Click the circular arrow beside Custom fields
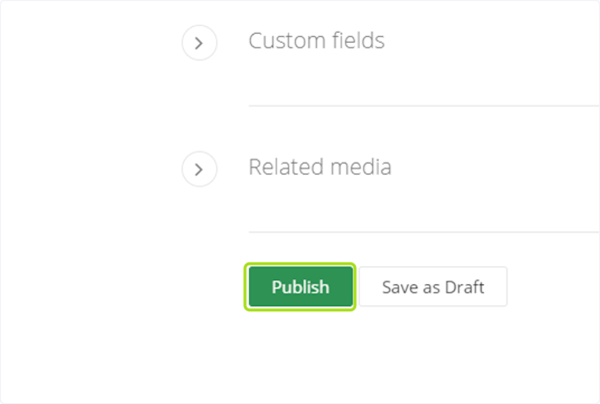 (x=199, y=43)
